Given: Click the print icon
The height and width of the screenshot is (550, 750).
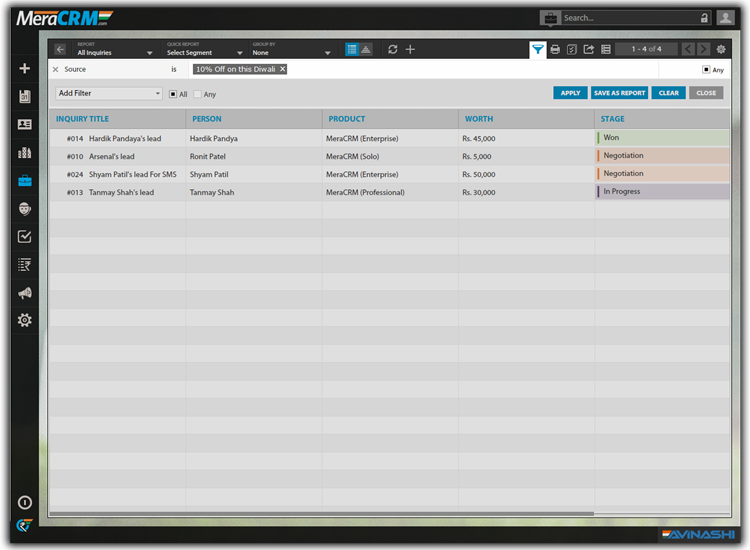Looking at the screenshot, I should [555, 49].
